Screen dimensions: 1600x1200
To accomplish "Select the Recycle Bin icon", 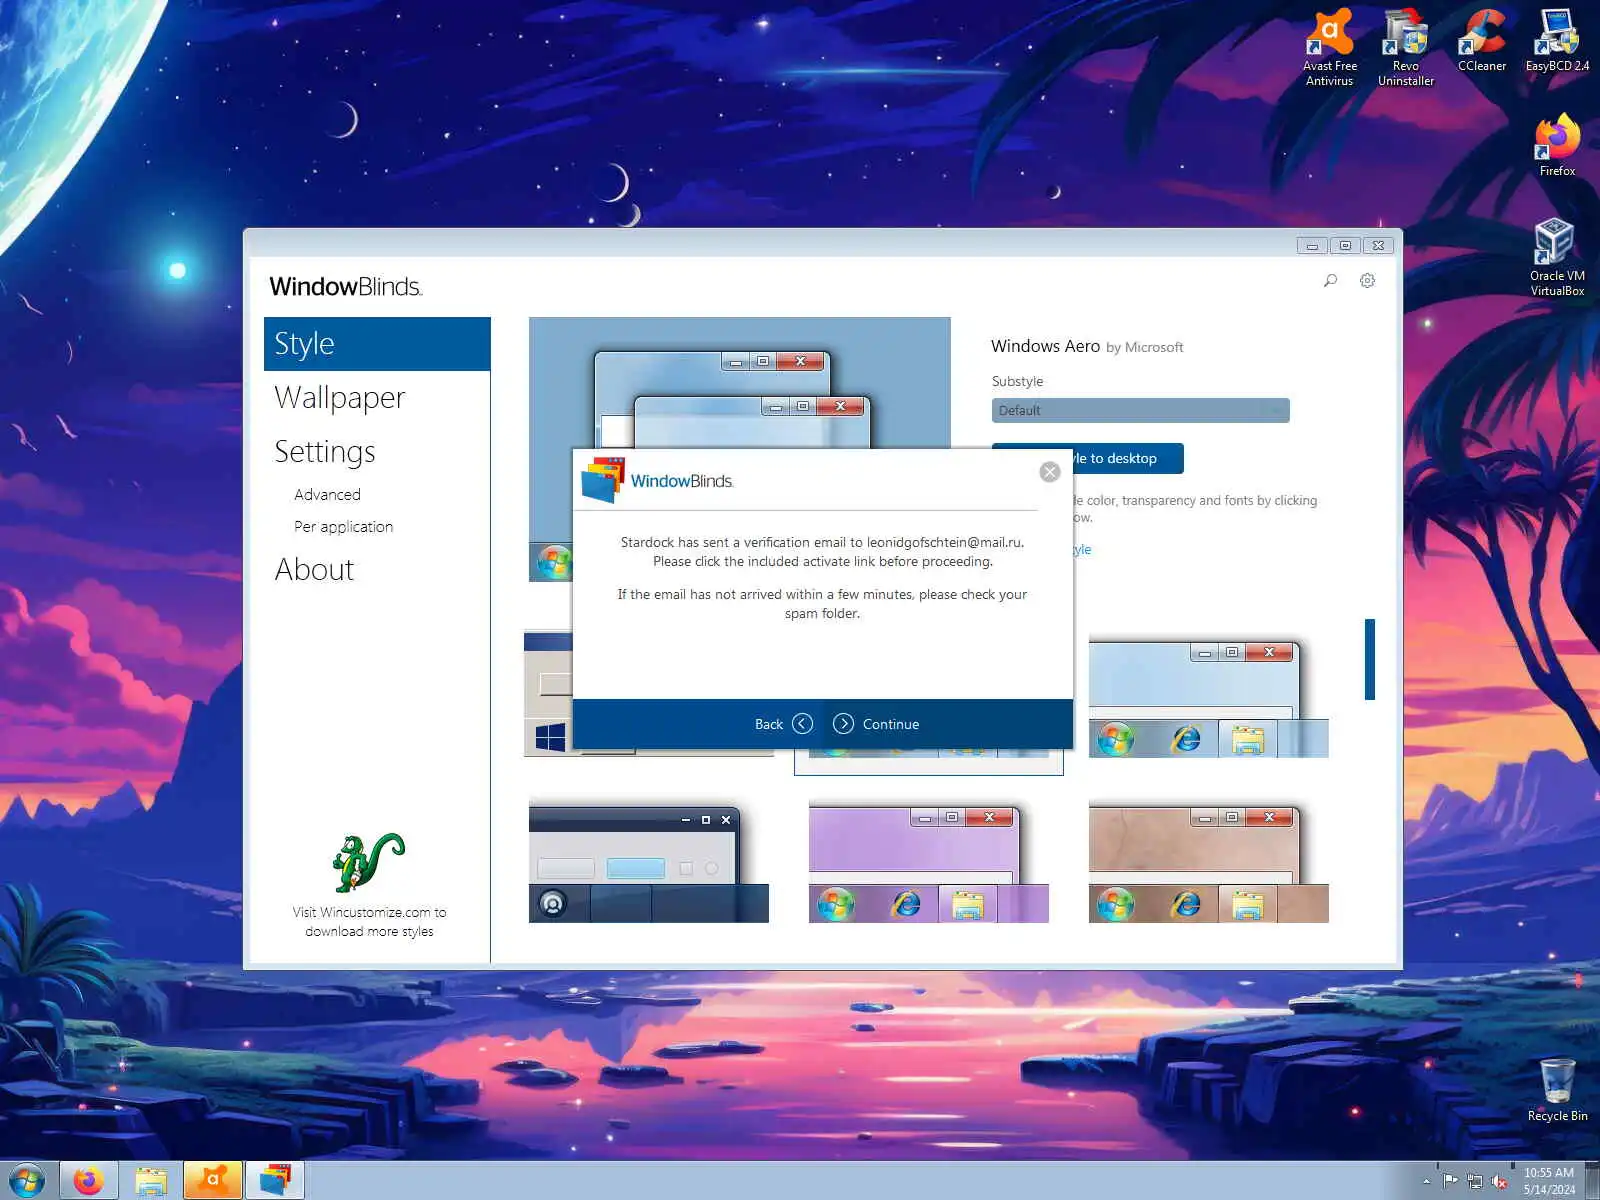I will tap(1557, 1090).
